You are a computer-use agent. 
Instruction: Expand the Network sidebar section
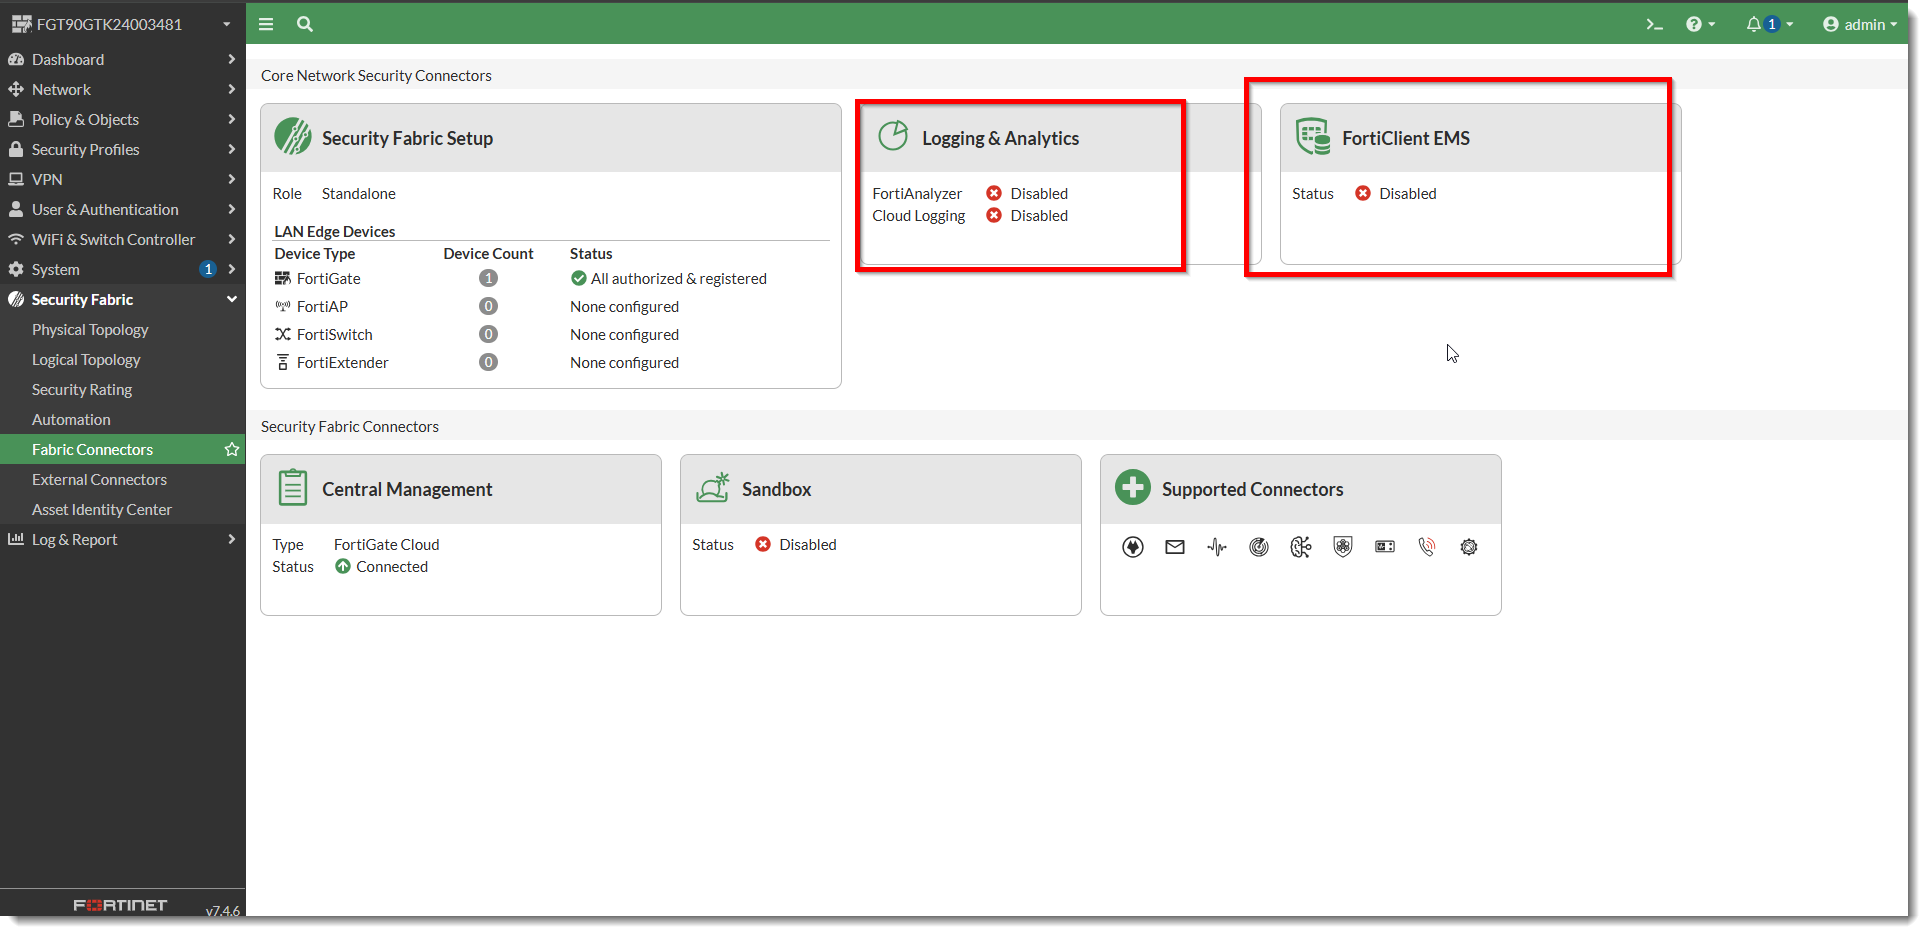click(x=63, y=89)
